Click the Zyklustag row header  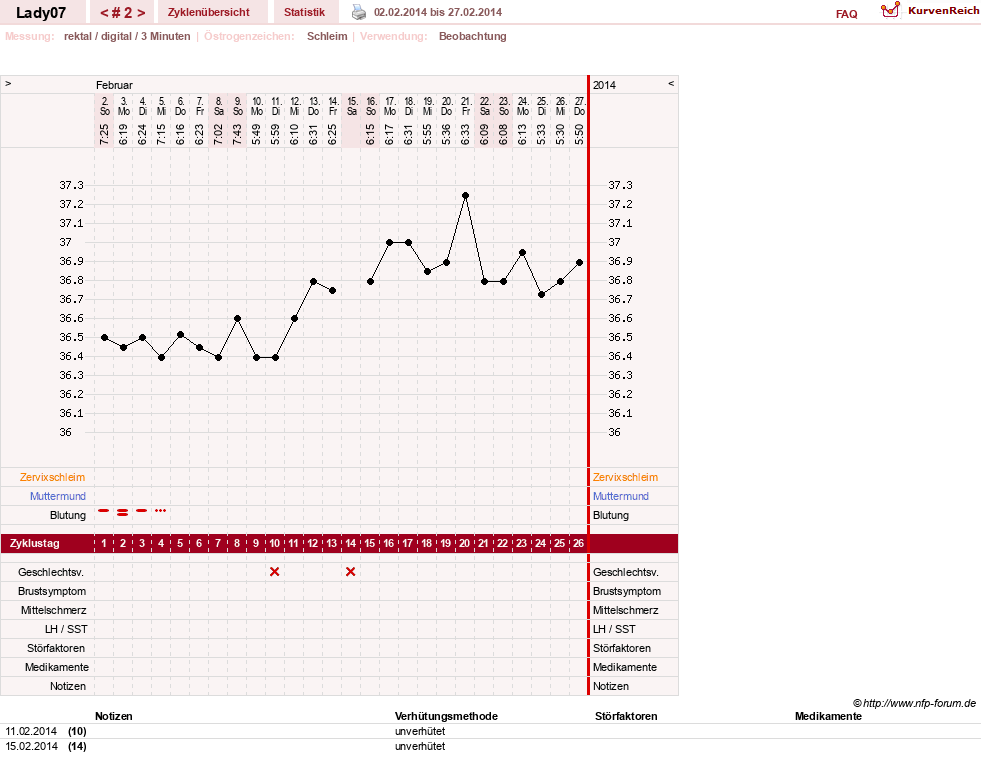[x=35, y=544]
